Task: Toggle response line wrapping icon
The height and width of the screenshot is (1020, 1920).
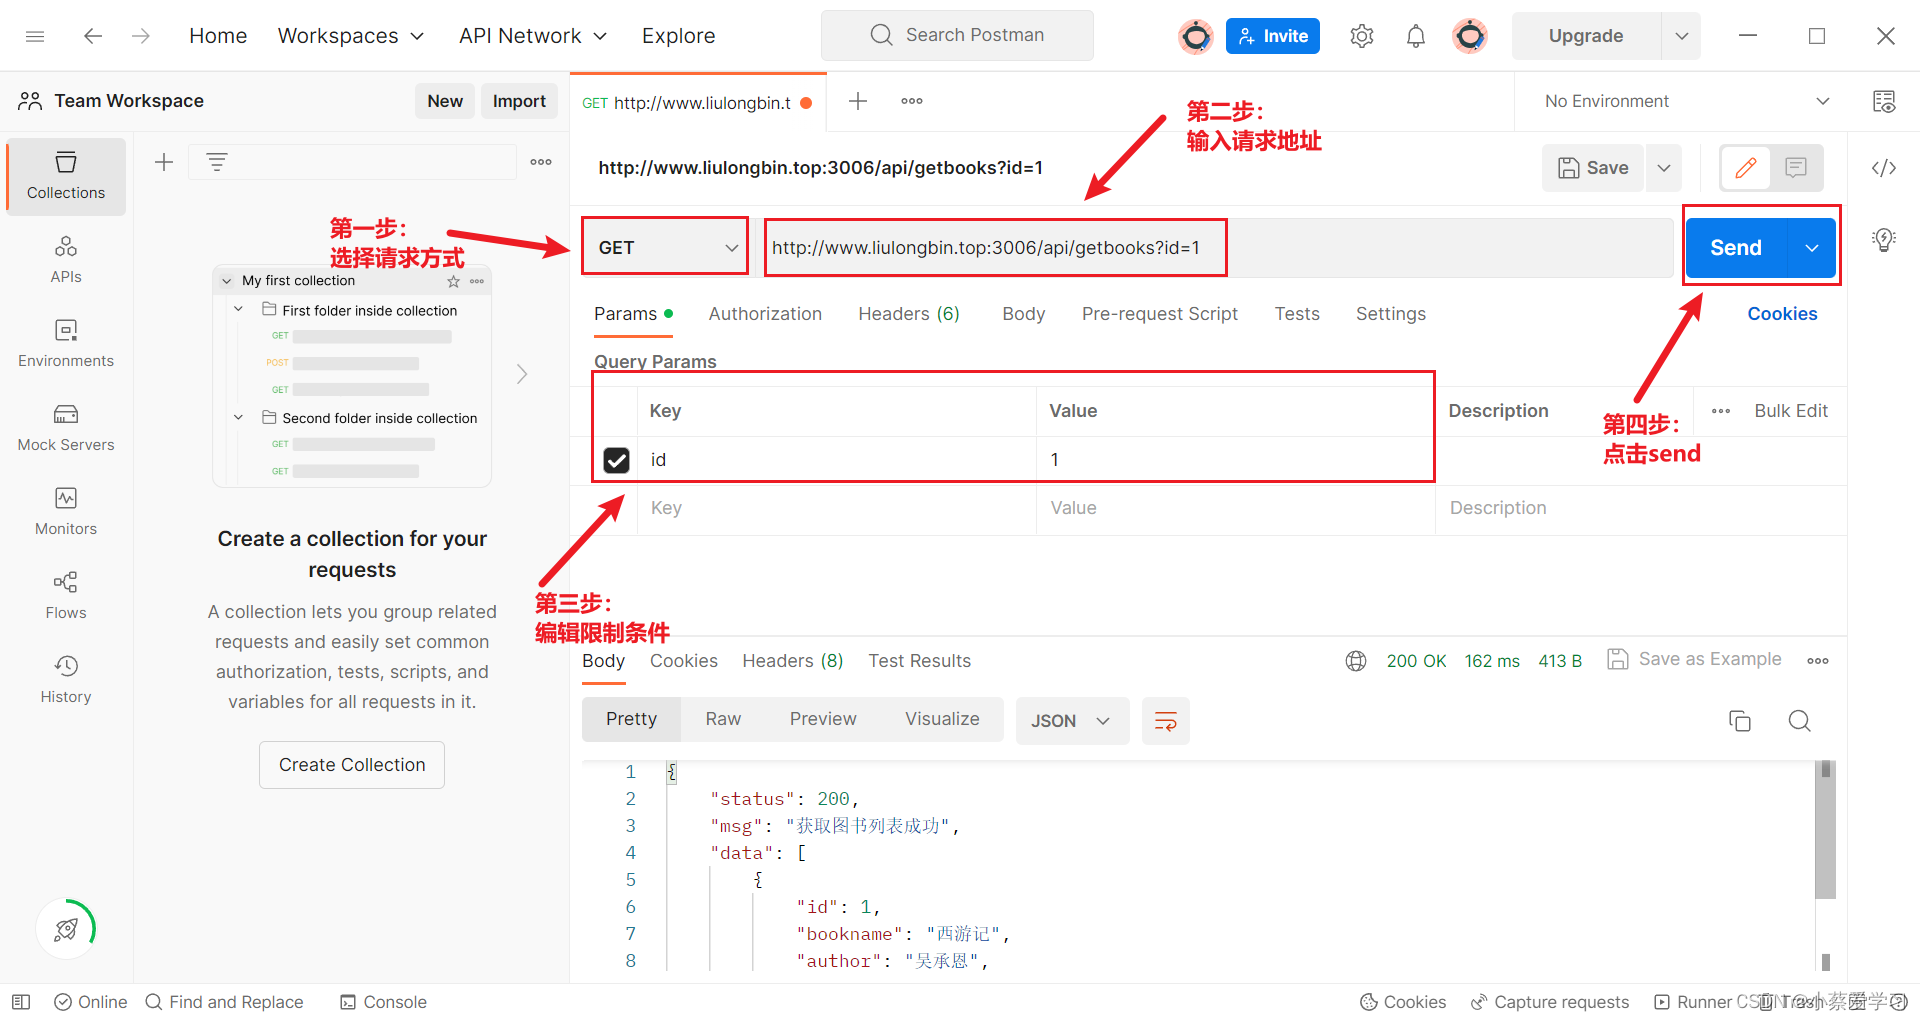Action: 1166,721
